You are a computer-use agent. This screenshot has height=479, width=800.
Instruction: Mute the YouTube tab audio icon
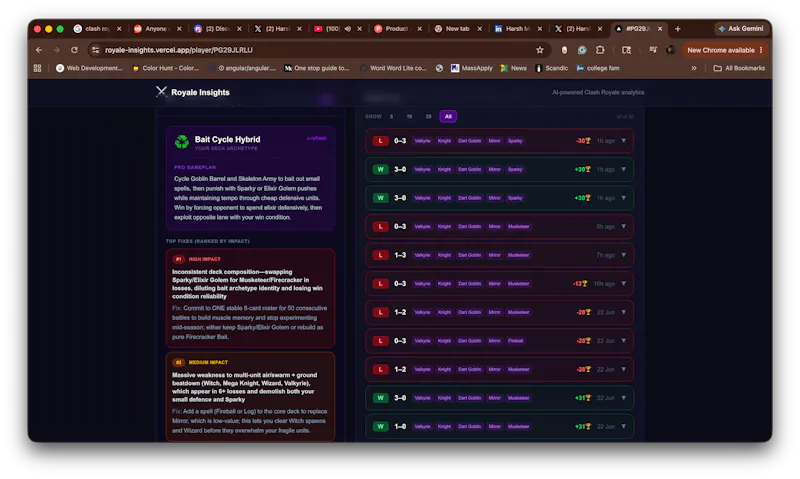[348, 29]
